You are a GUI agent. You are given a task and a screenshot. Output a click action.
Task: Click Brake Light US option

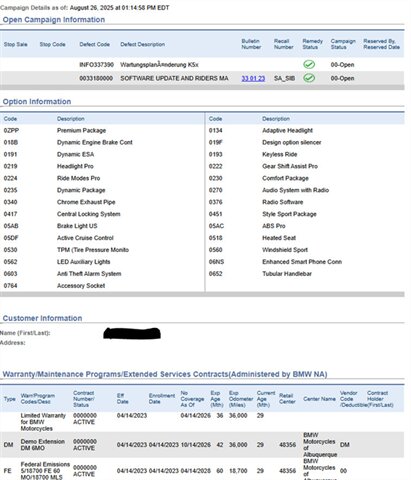coord(77,226)
